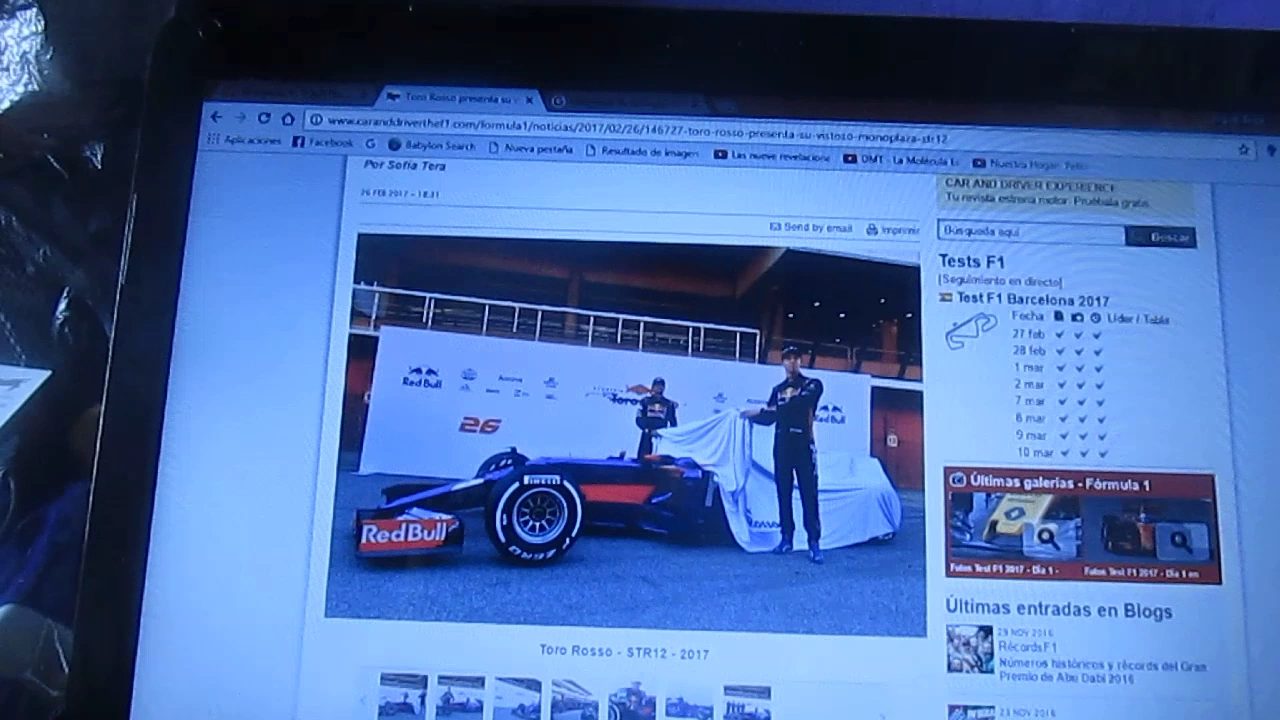Viewport: 1280px width, 720px height.
Task: Select the first thumbnail in photo strip
Action: pyautogui.click(x=403, y=695)
